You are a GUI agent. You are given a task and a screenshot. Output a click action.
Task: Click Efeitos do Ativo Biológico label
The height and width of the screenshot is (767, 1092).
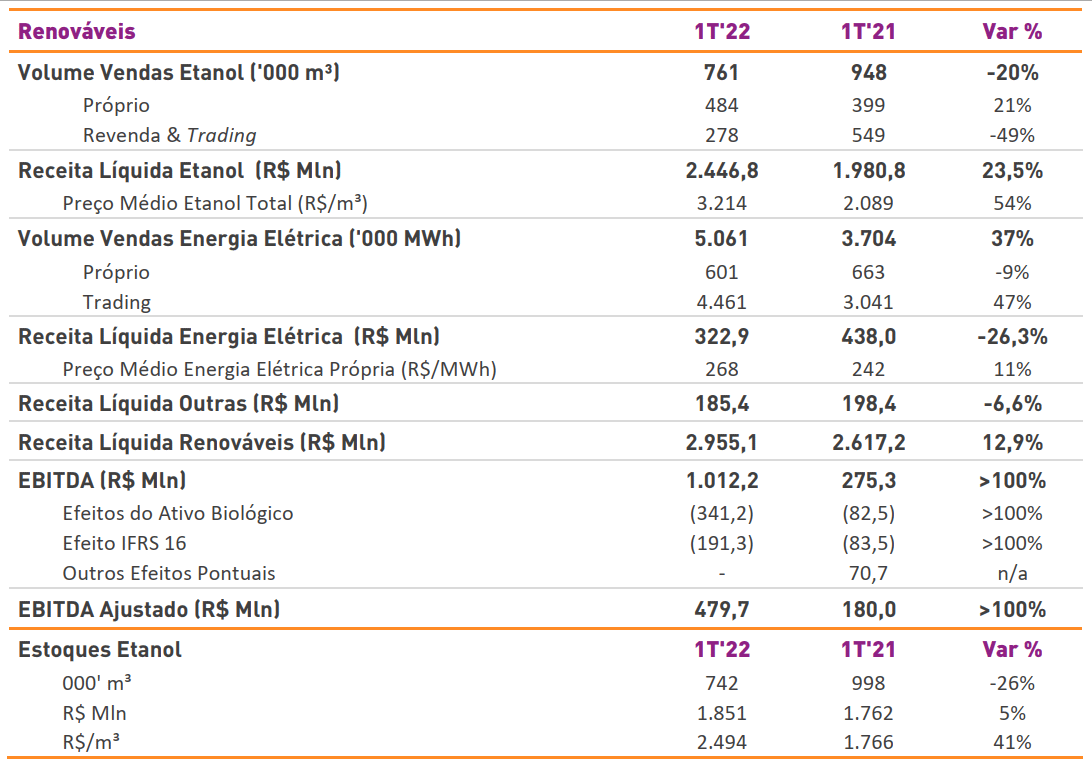click(178, 514)
